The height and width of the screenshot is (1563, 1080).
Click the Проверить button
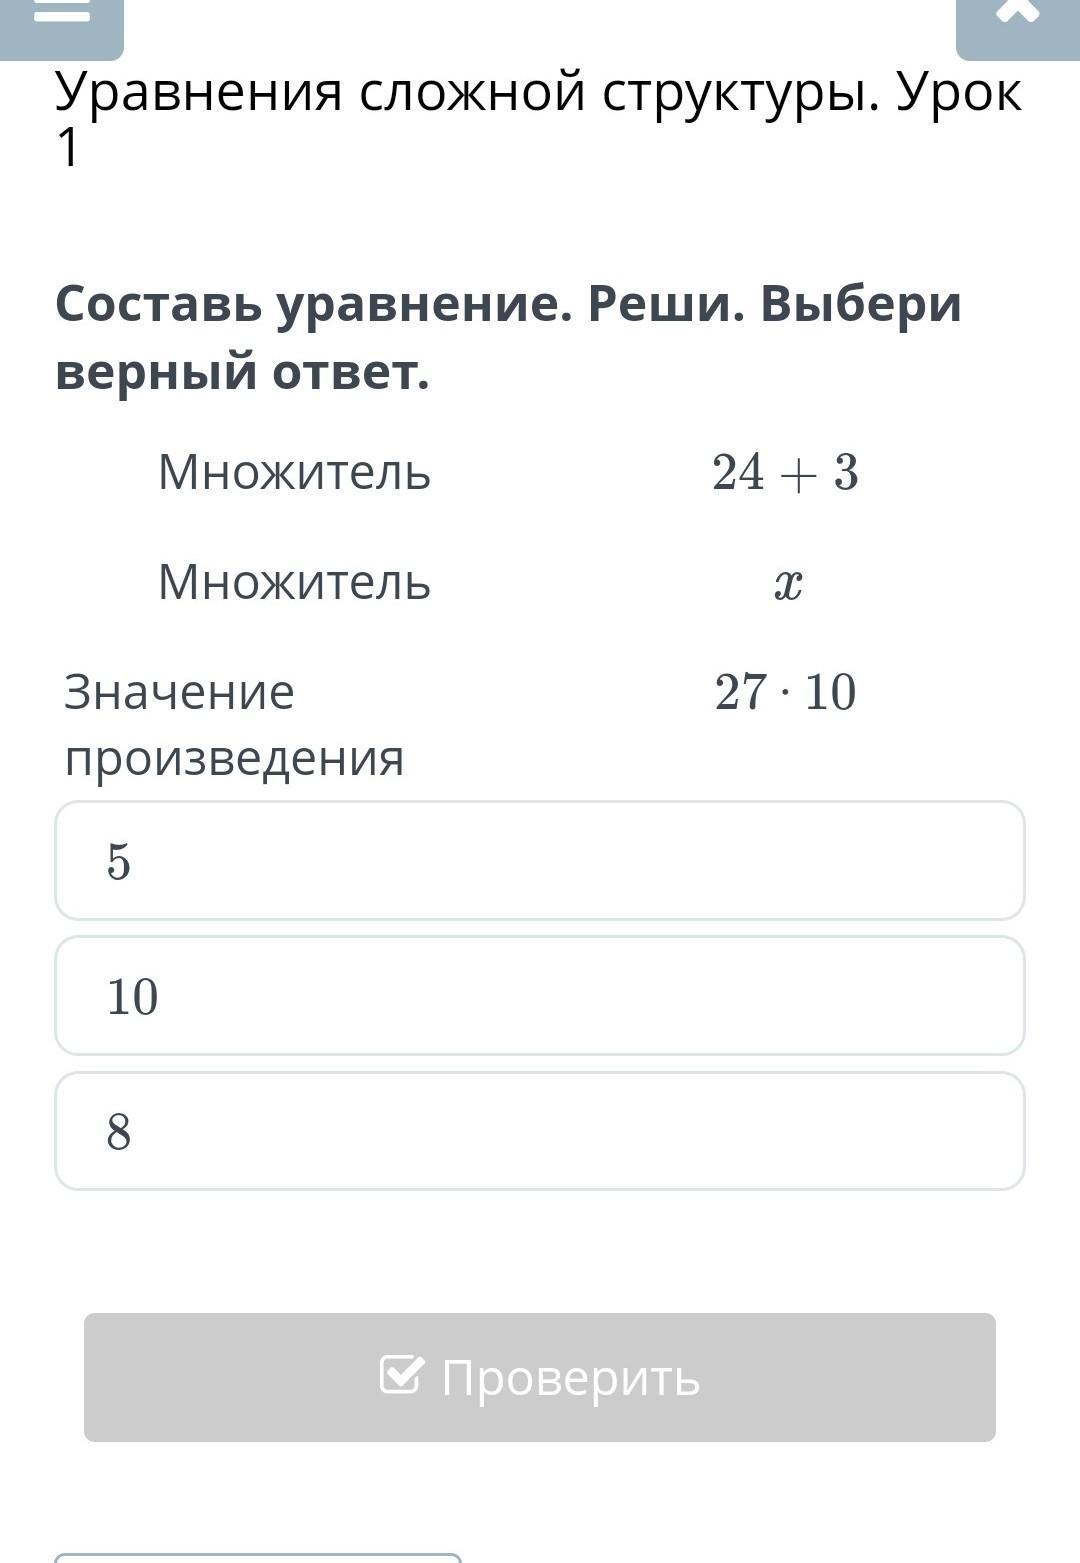pyautogui.click(x=540, y=1377)
